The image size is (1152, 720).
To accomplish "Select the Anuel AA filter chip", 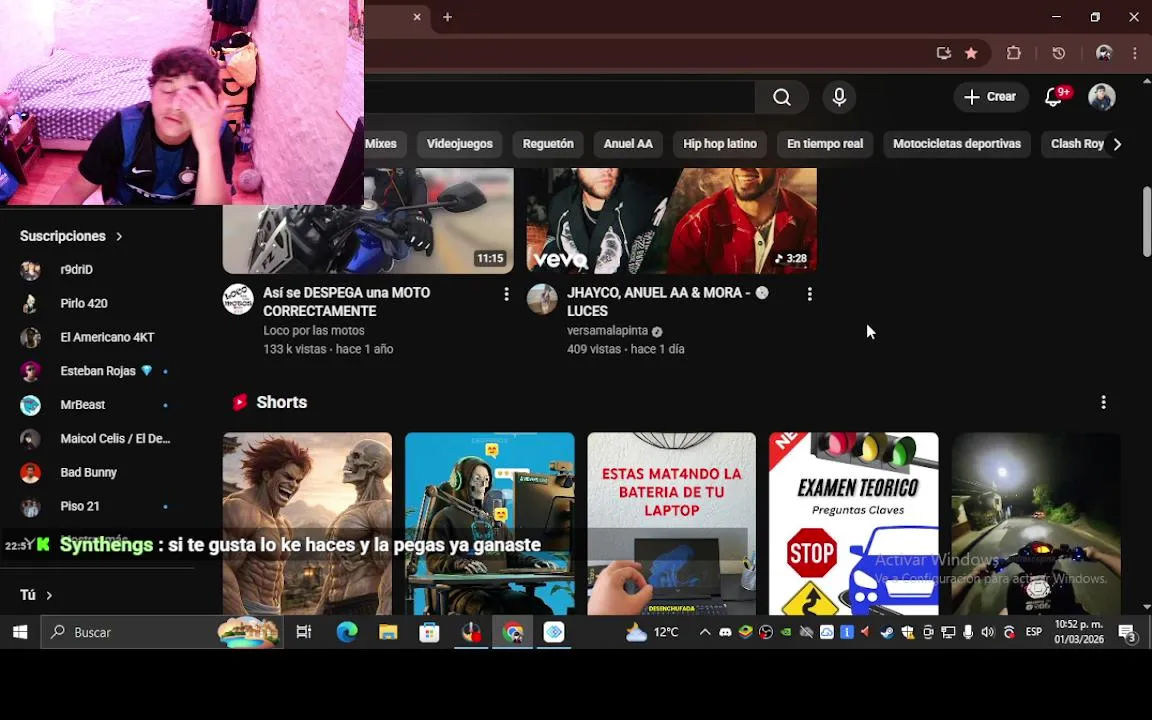I will pyautogui.click(x=628, y=144).
